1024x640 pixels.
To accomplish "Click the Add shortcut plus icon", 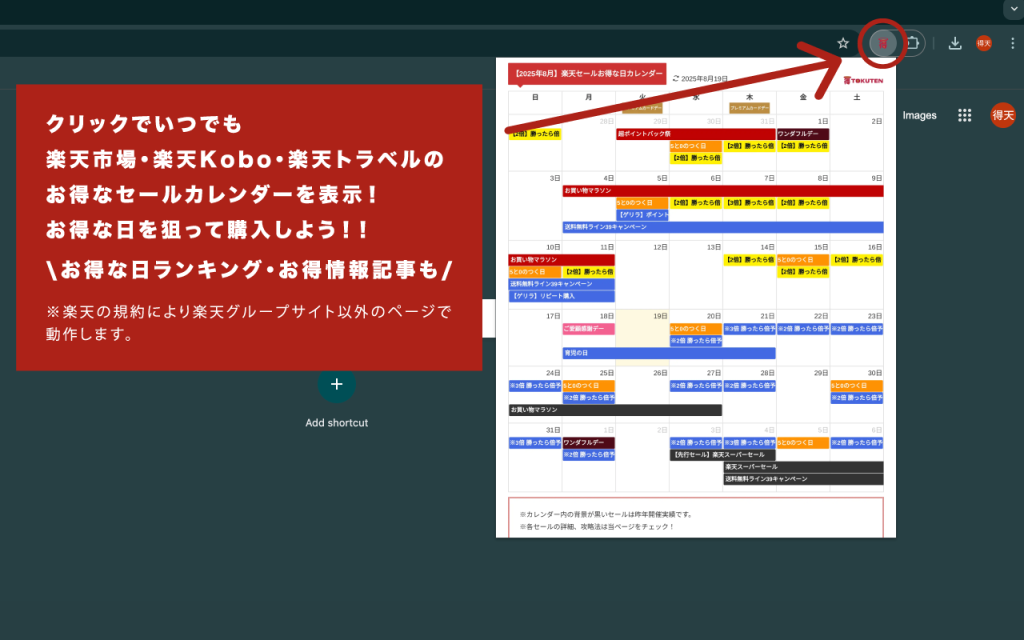I will click(x=337, y=384).
